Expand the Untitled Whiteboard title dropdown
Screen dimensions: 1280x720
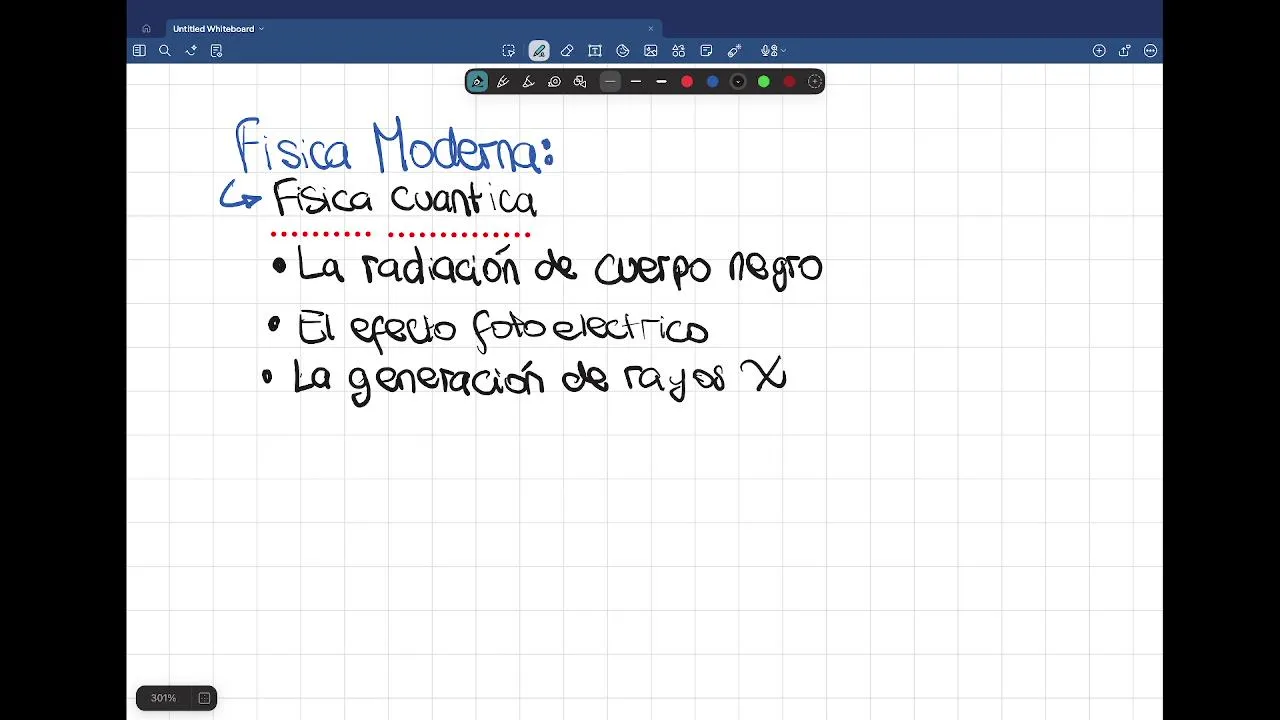[x=261, y=29]
